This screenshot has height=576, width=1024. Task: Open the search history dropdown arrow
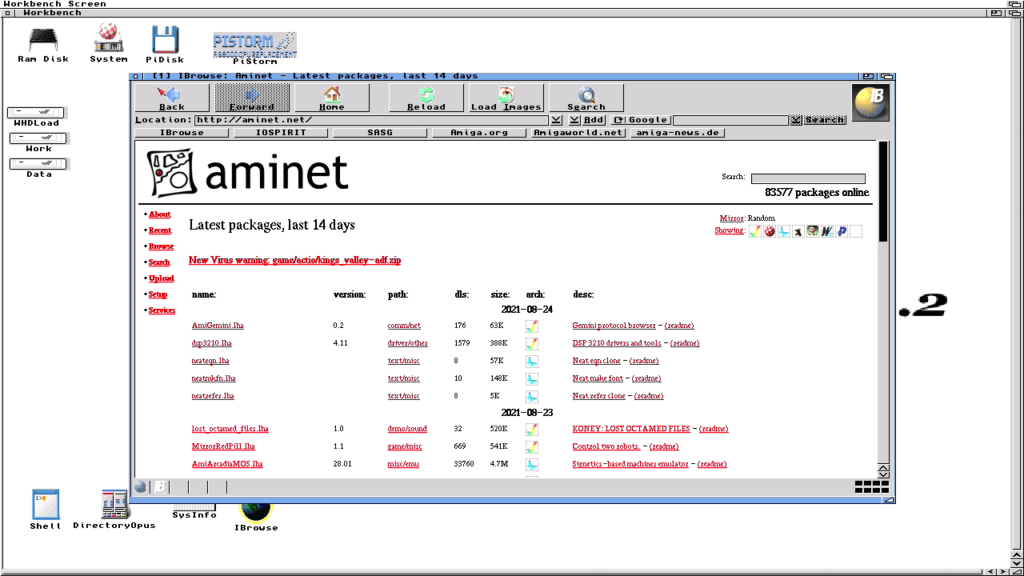coord(795,120)
